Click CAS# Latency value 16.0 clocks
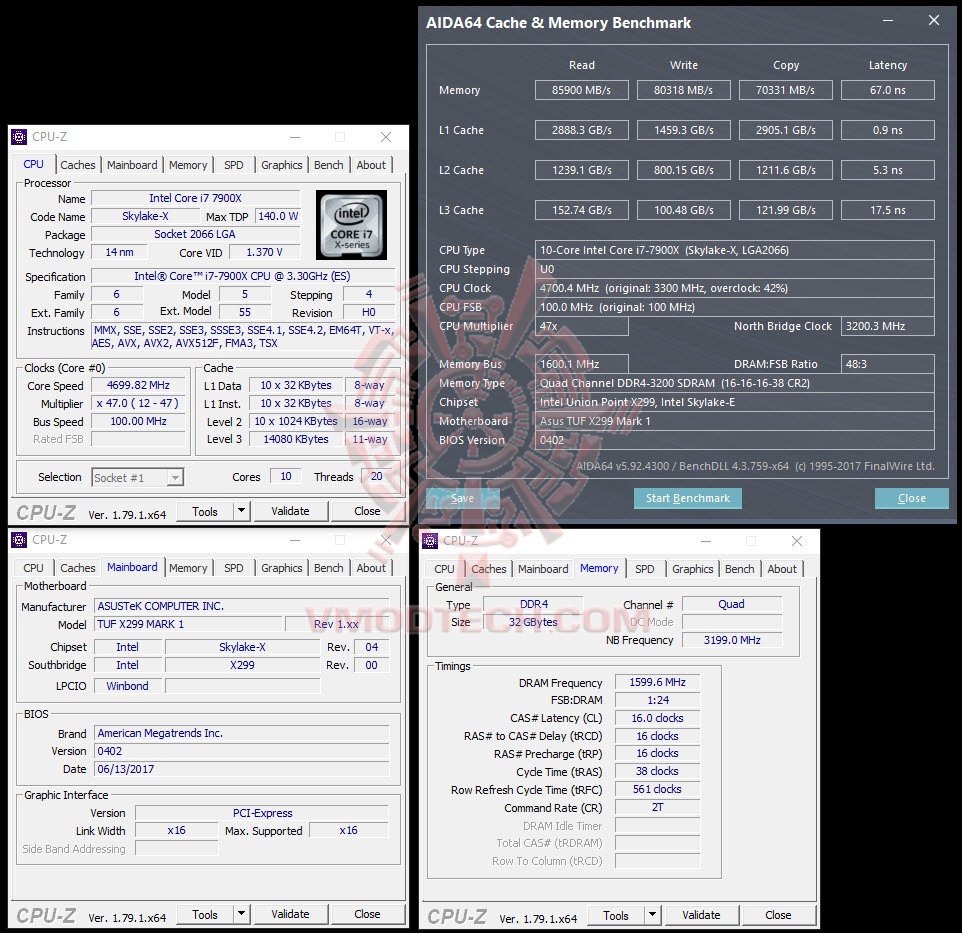962x933 pixels. coord(658,718)
